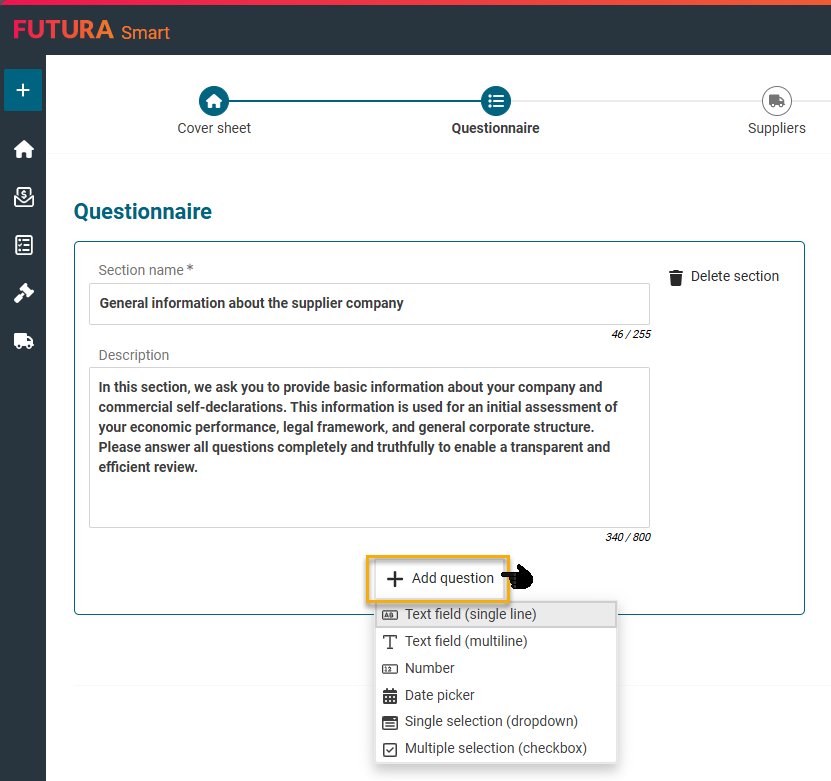Viewport: 831px width, 781px height.
Task: Open the auction gavel icon in the sidebar
Action: point(23,293)
